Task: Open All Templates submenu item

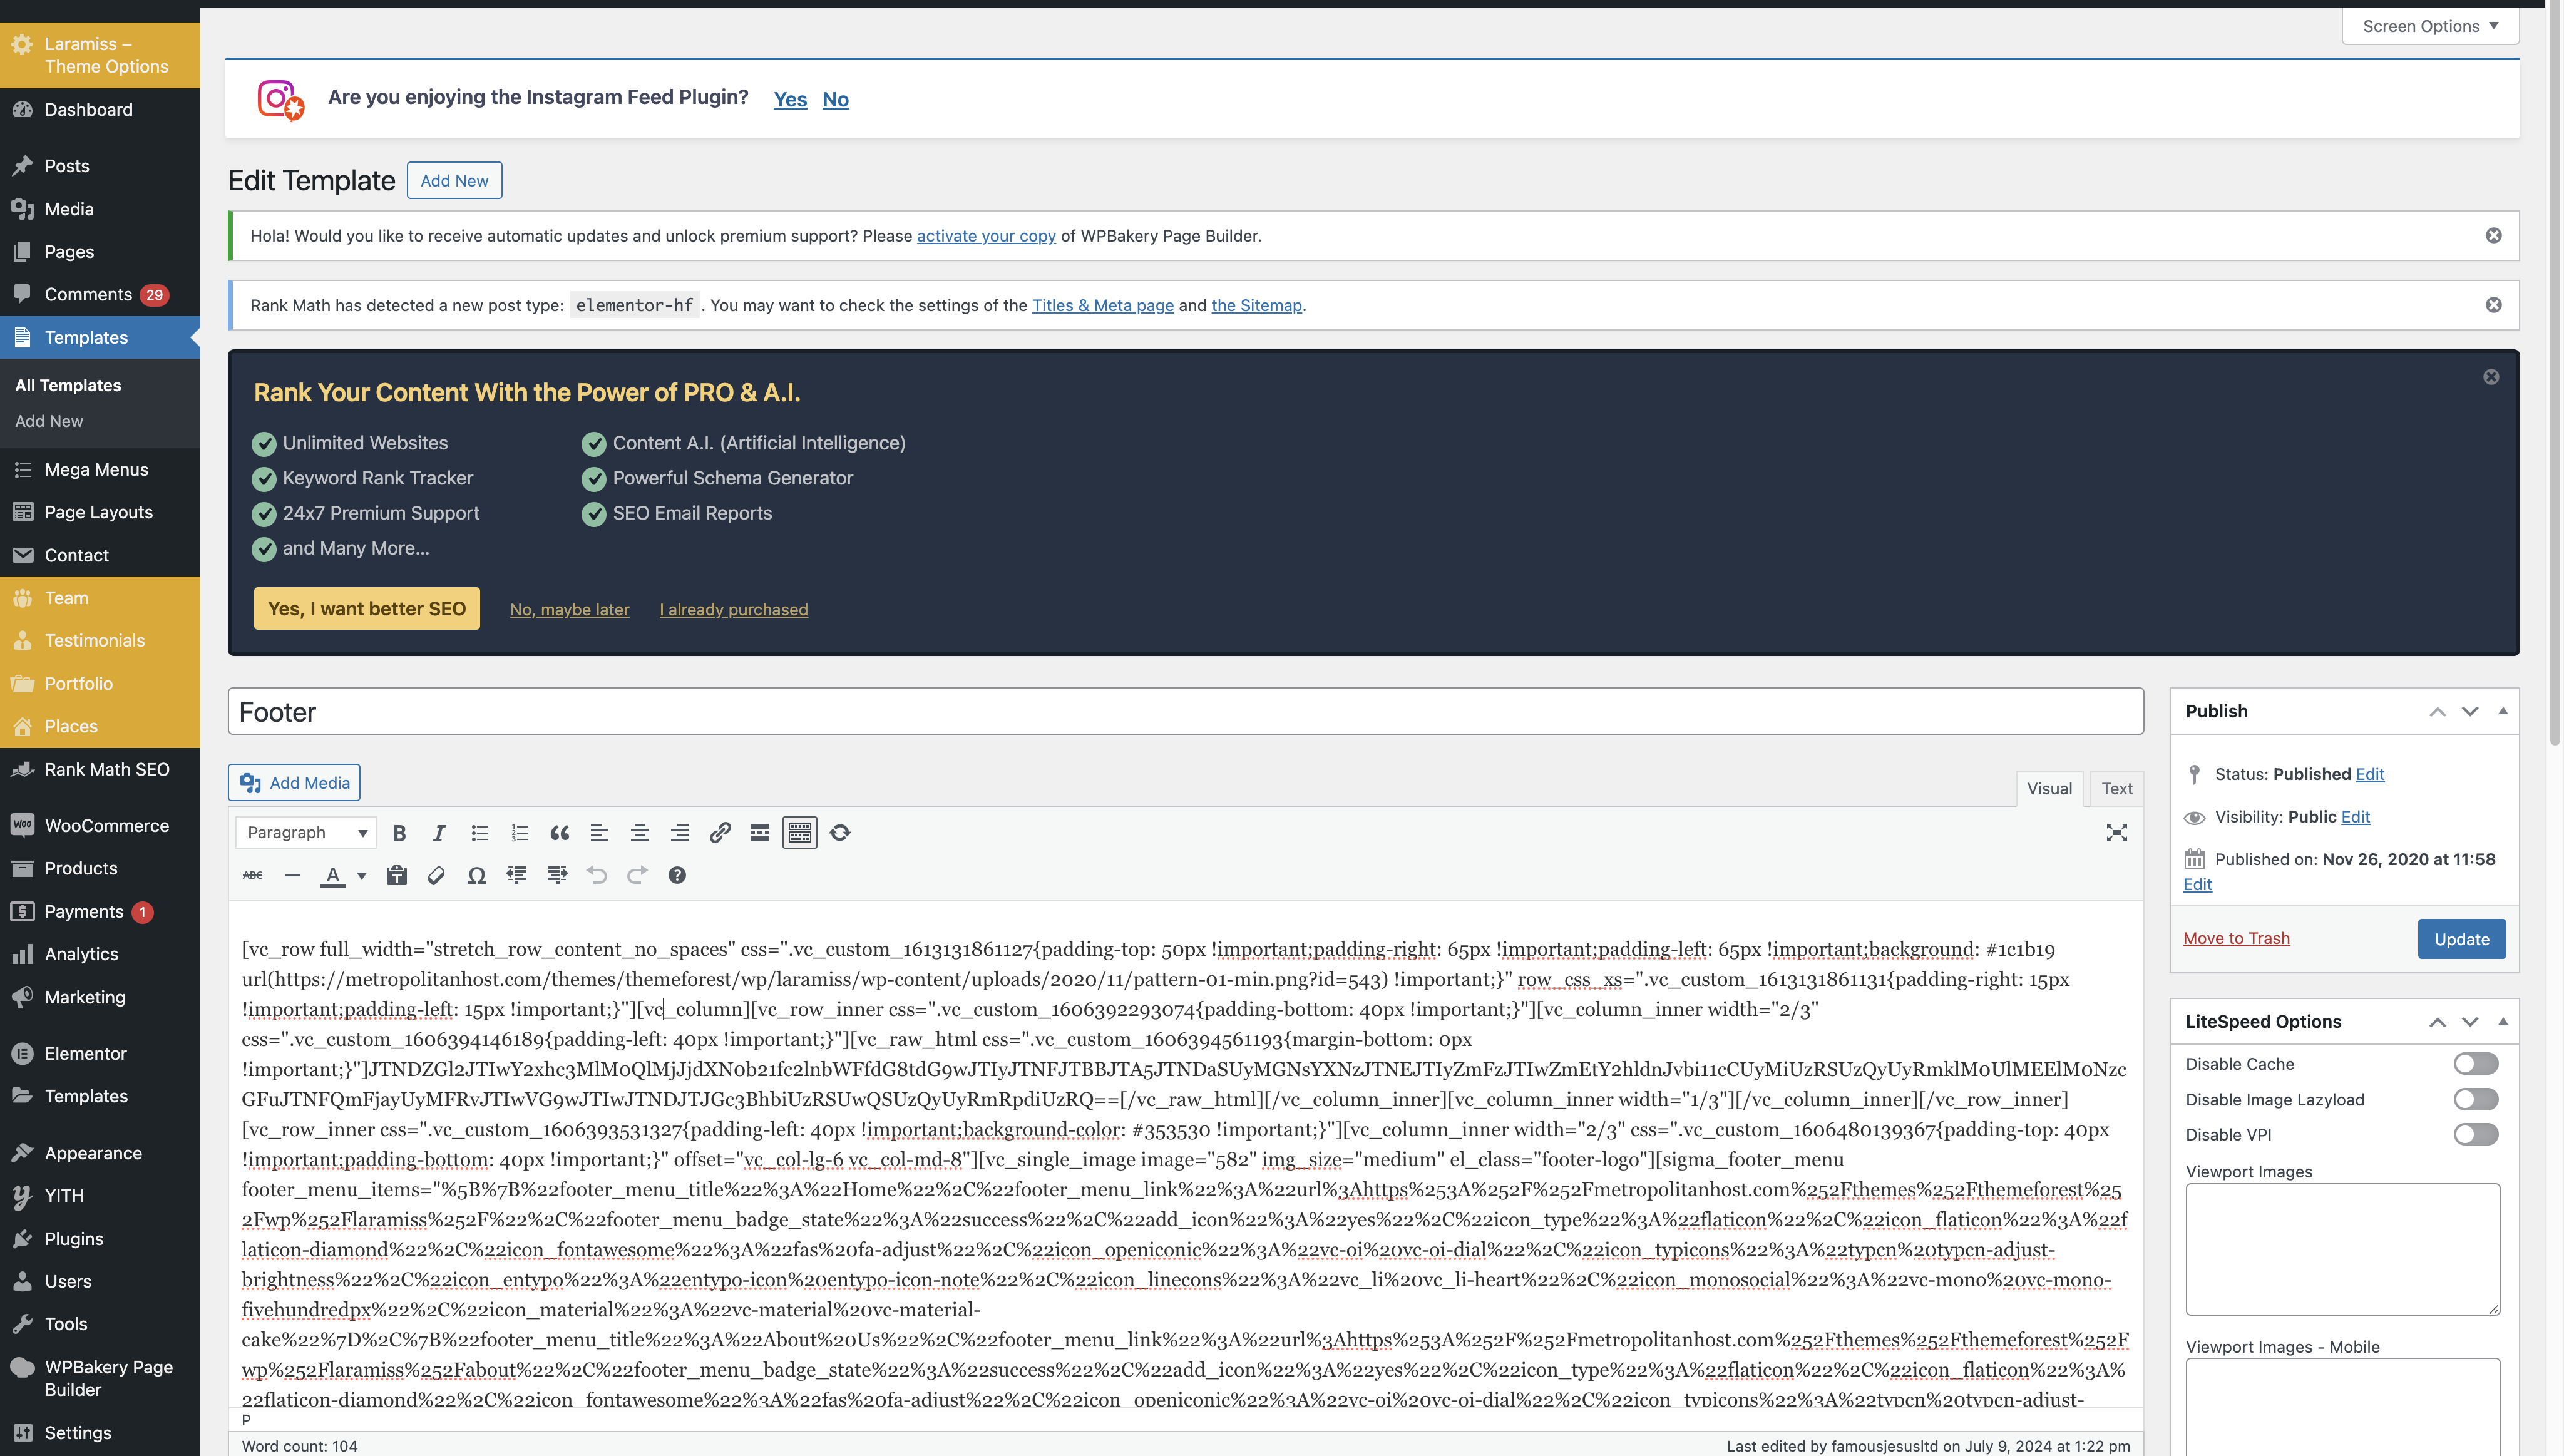Action: (68, 386)
